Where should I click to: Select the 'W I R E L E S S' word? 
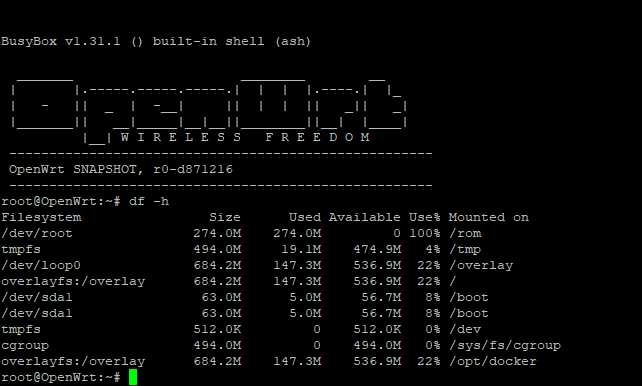tap(181, 137)
